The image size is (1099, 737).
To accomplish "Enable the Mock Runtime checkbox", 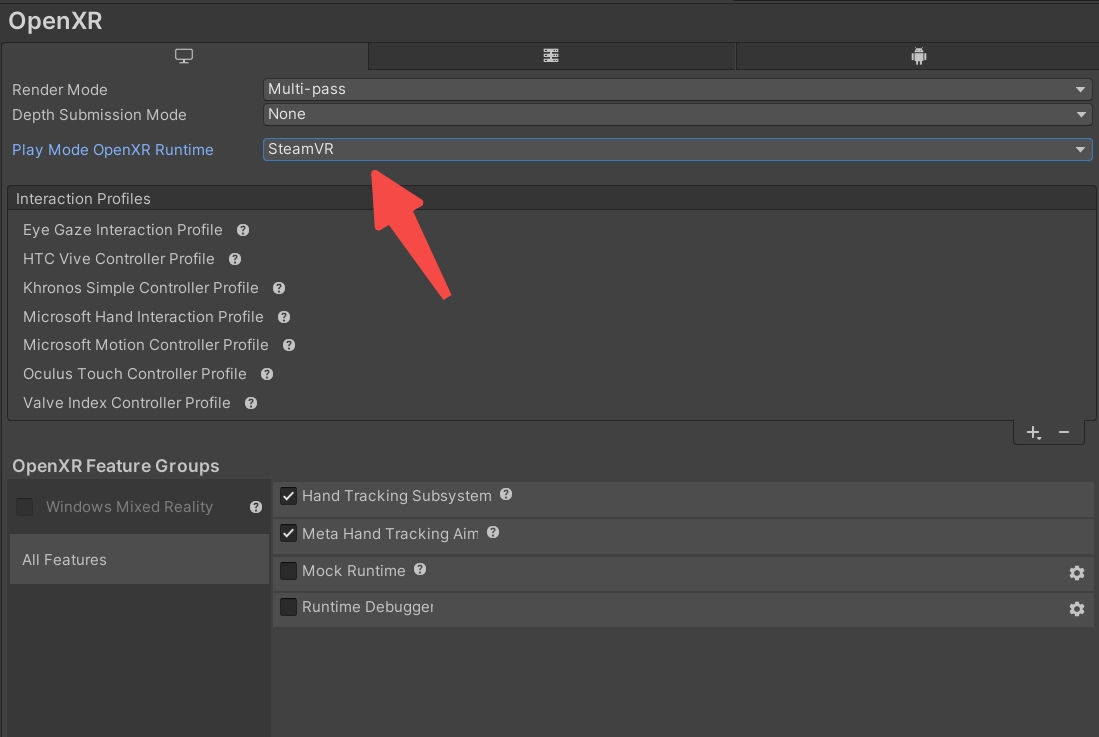I will click(x=288, y=571).
